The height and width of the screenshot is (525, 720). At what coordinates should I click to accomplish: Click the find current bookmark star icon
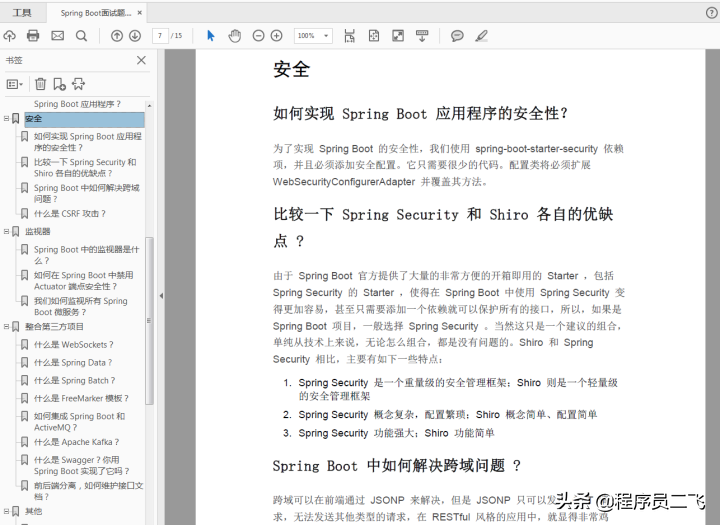[x=79, y=84]
